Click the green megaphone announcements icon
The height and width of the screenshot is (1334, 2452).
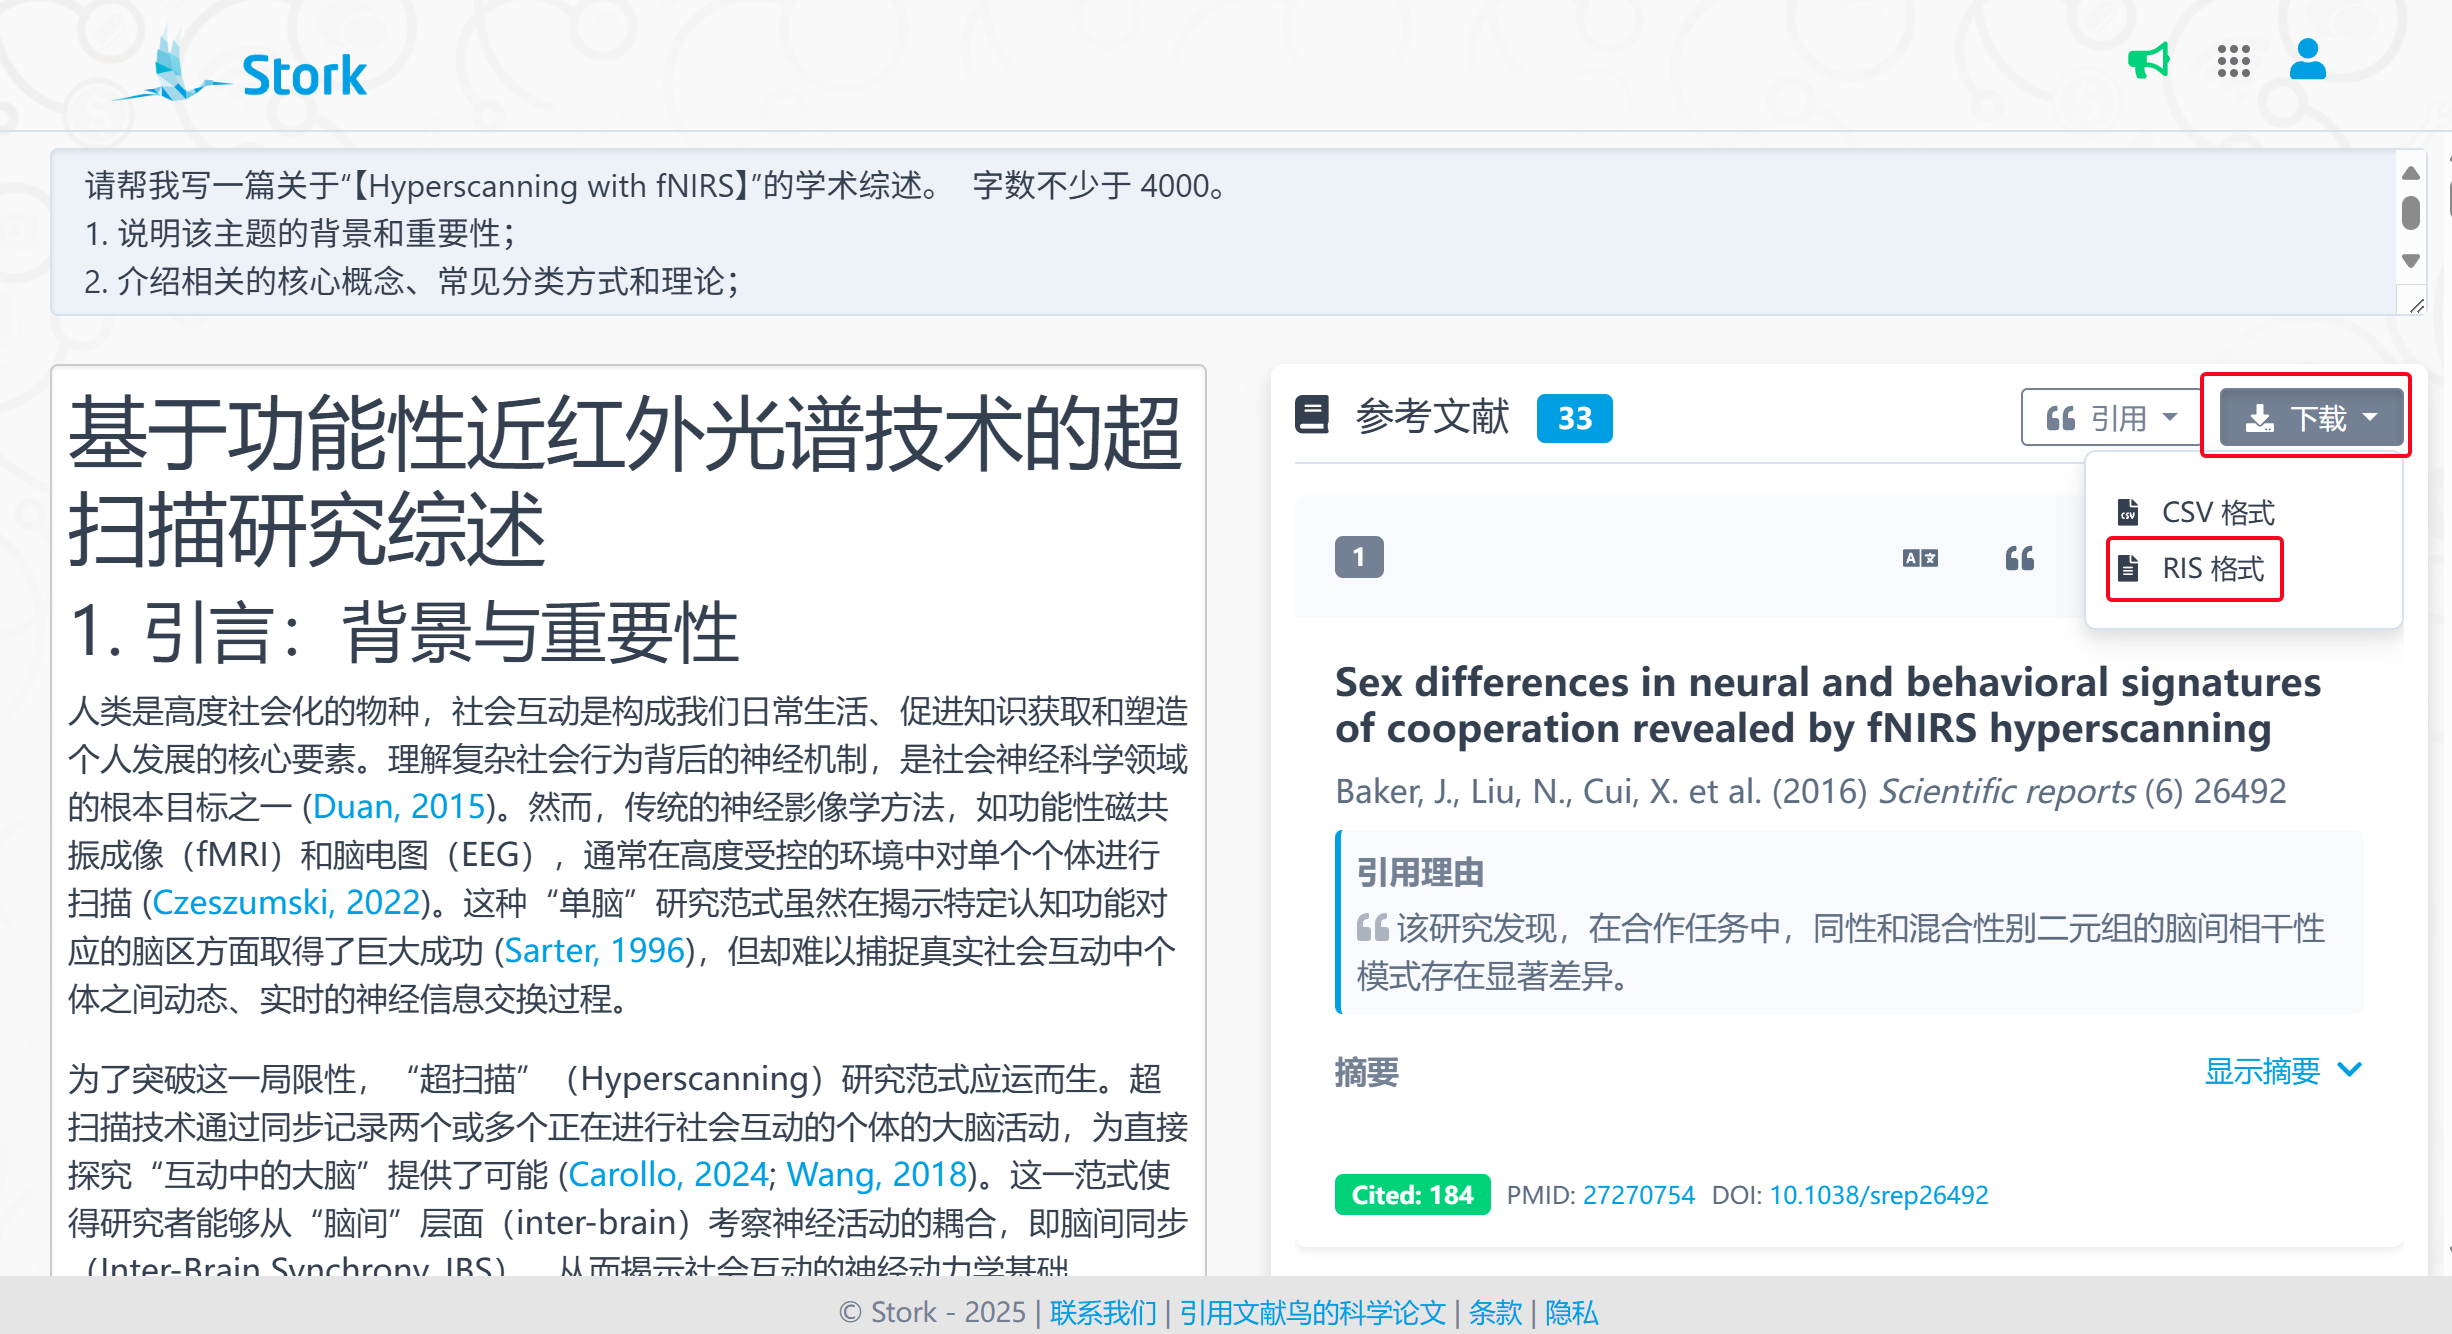[x=2148, y=62]
